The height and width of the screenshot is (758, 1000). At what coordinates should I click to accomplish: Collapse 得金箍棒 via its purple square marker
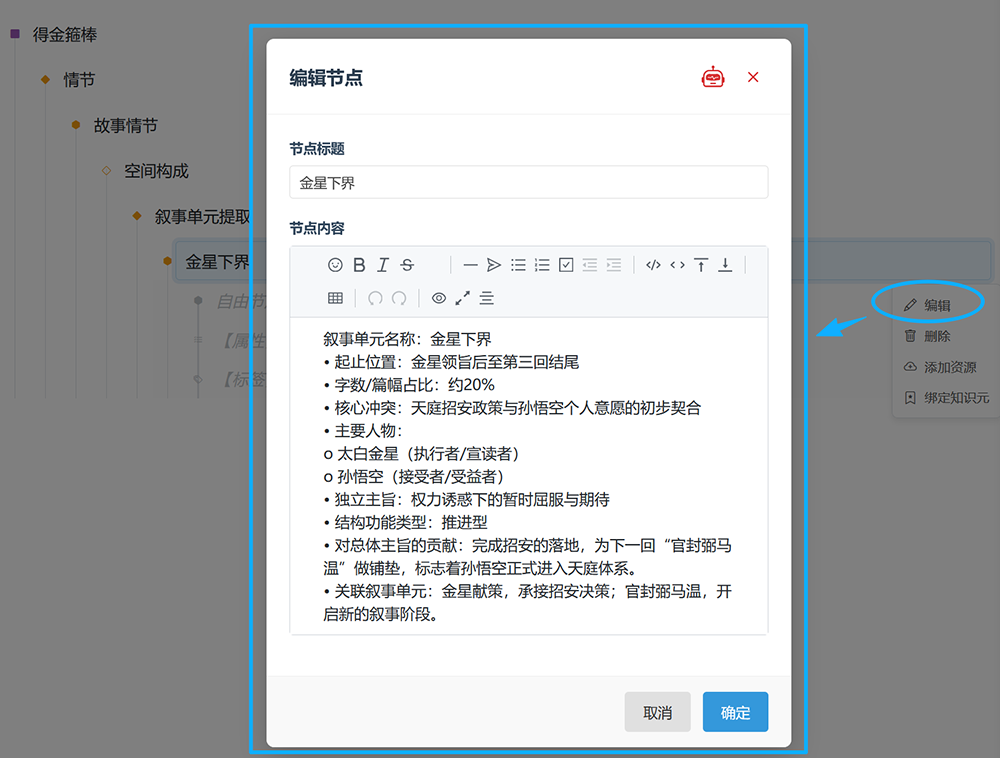point(15,34)
